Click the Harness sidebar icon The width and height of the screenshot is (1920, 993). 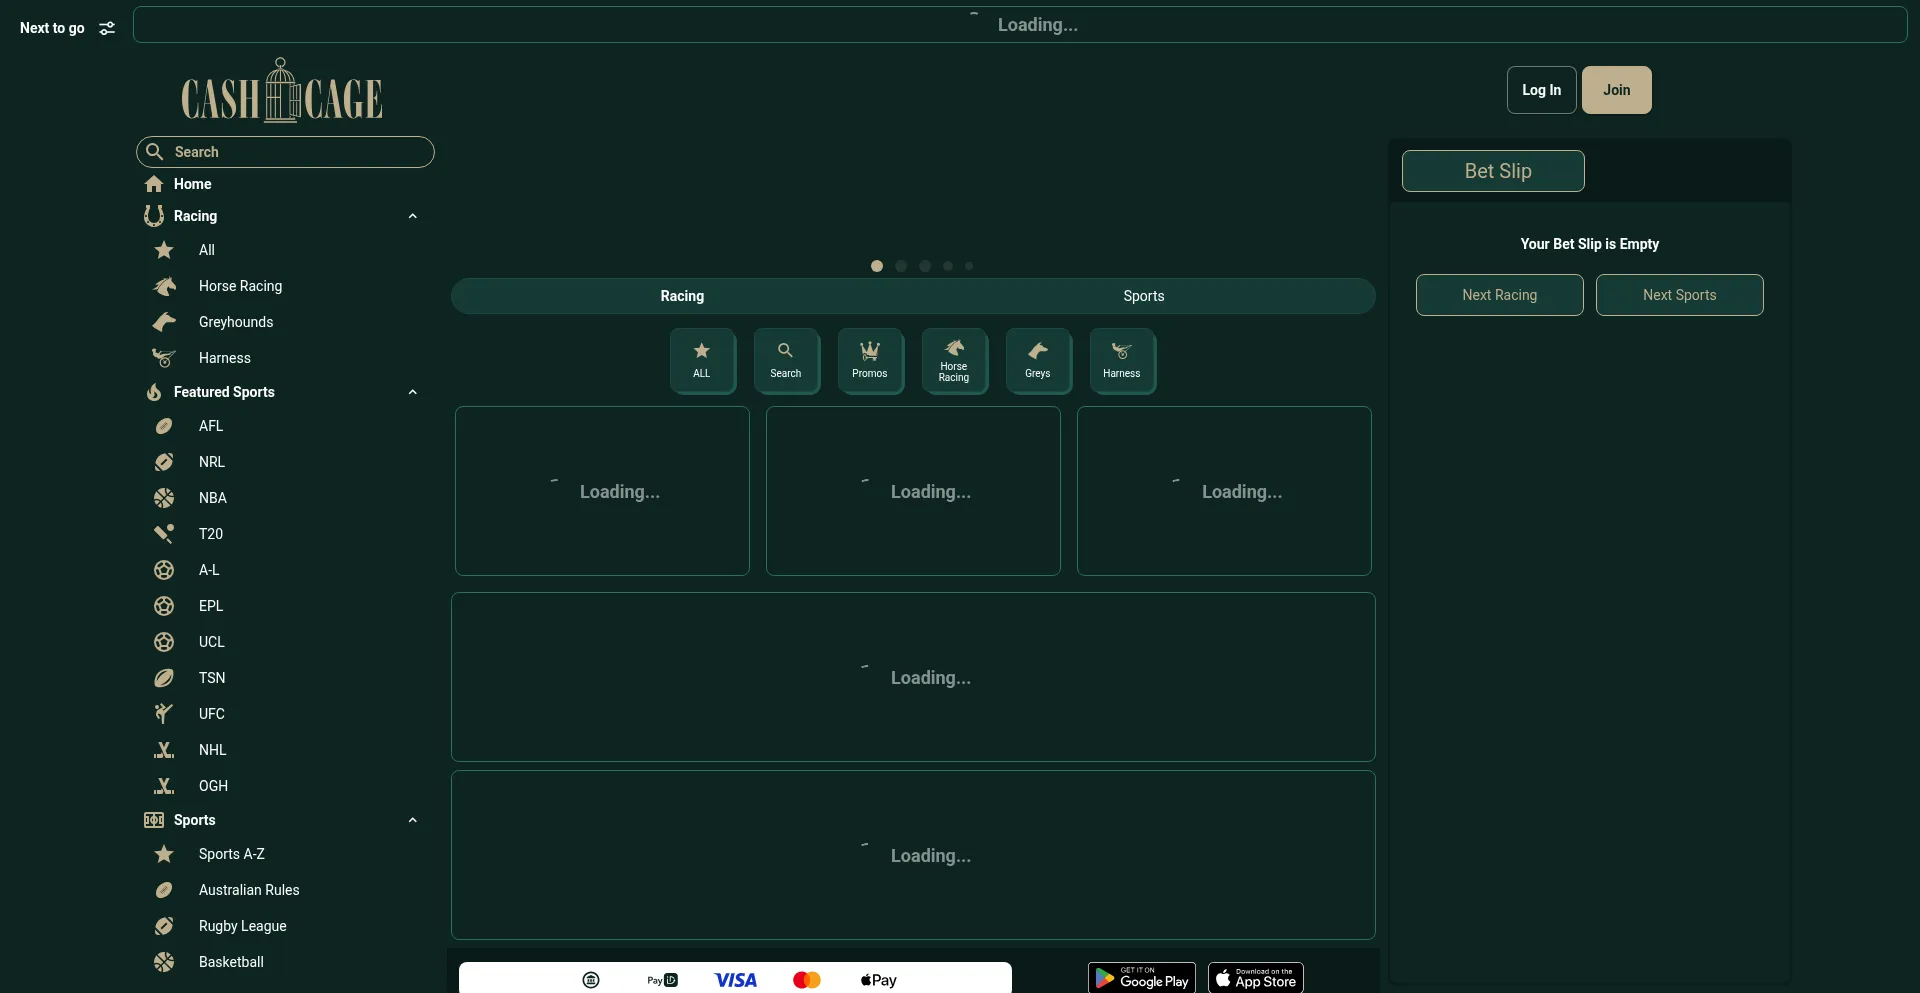pos(164,358)
